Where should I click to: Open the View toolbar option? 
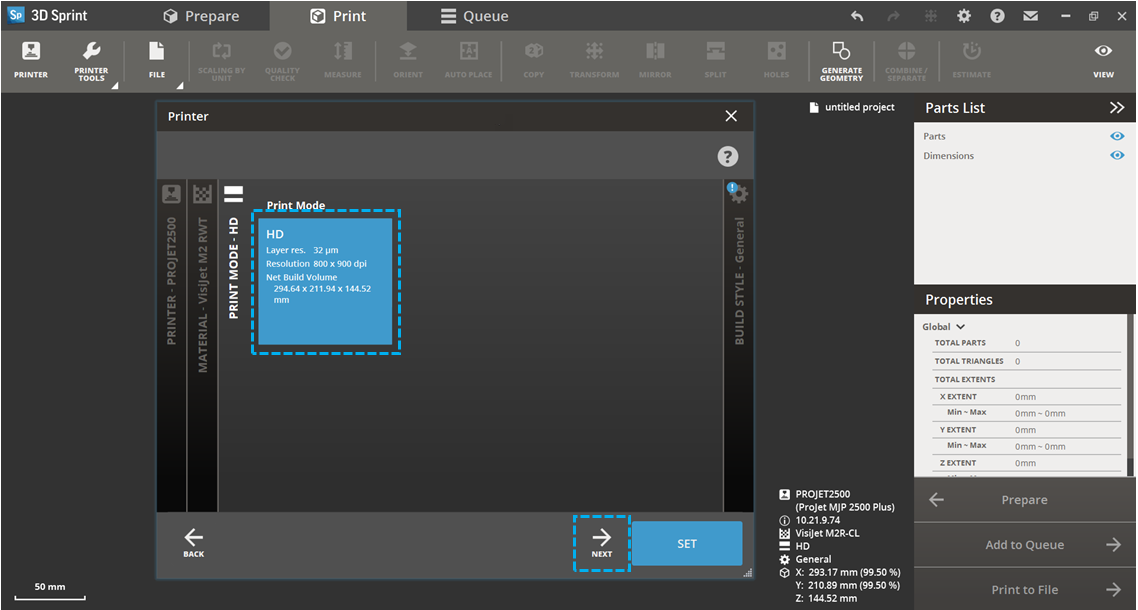point(1103,59)
